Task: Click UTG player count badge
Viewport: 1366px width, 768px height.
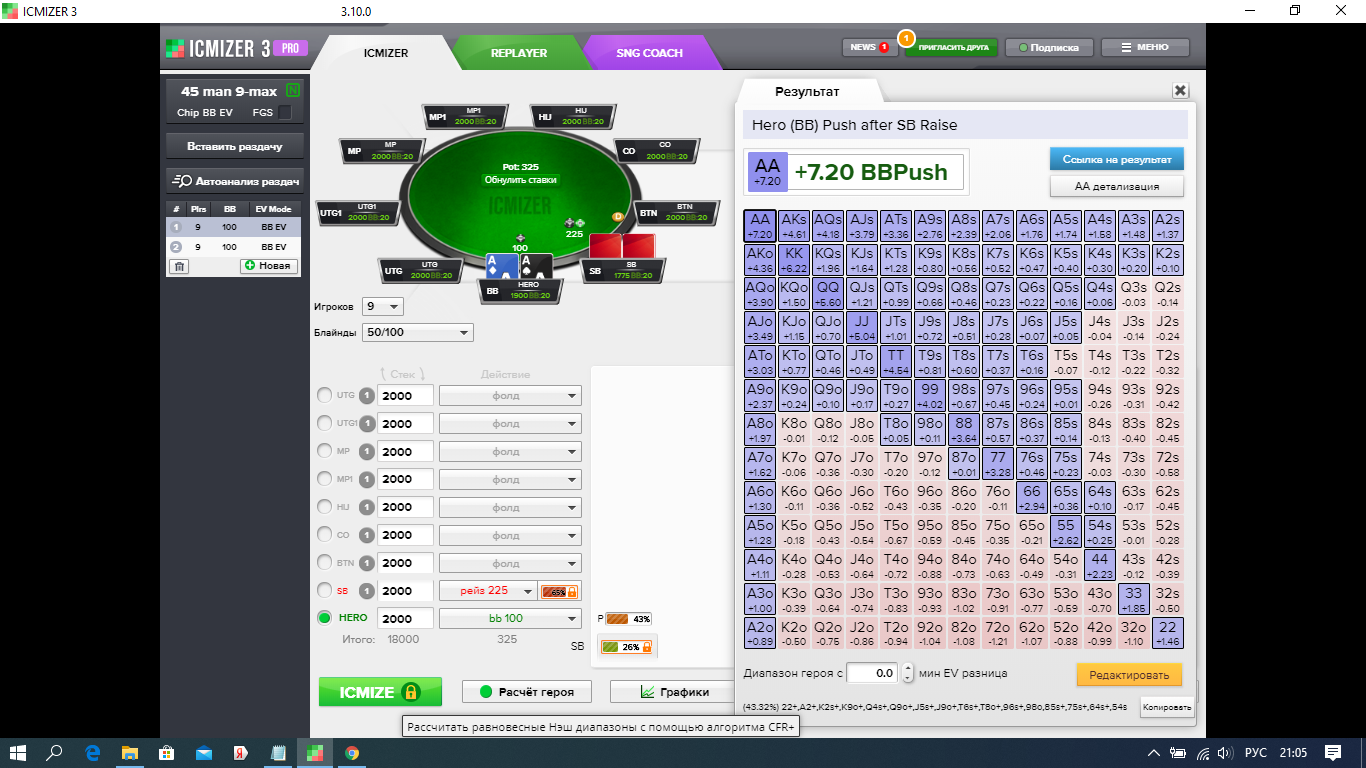Action: click(x=367, y=396)
